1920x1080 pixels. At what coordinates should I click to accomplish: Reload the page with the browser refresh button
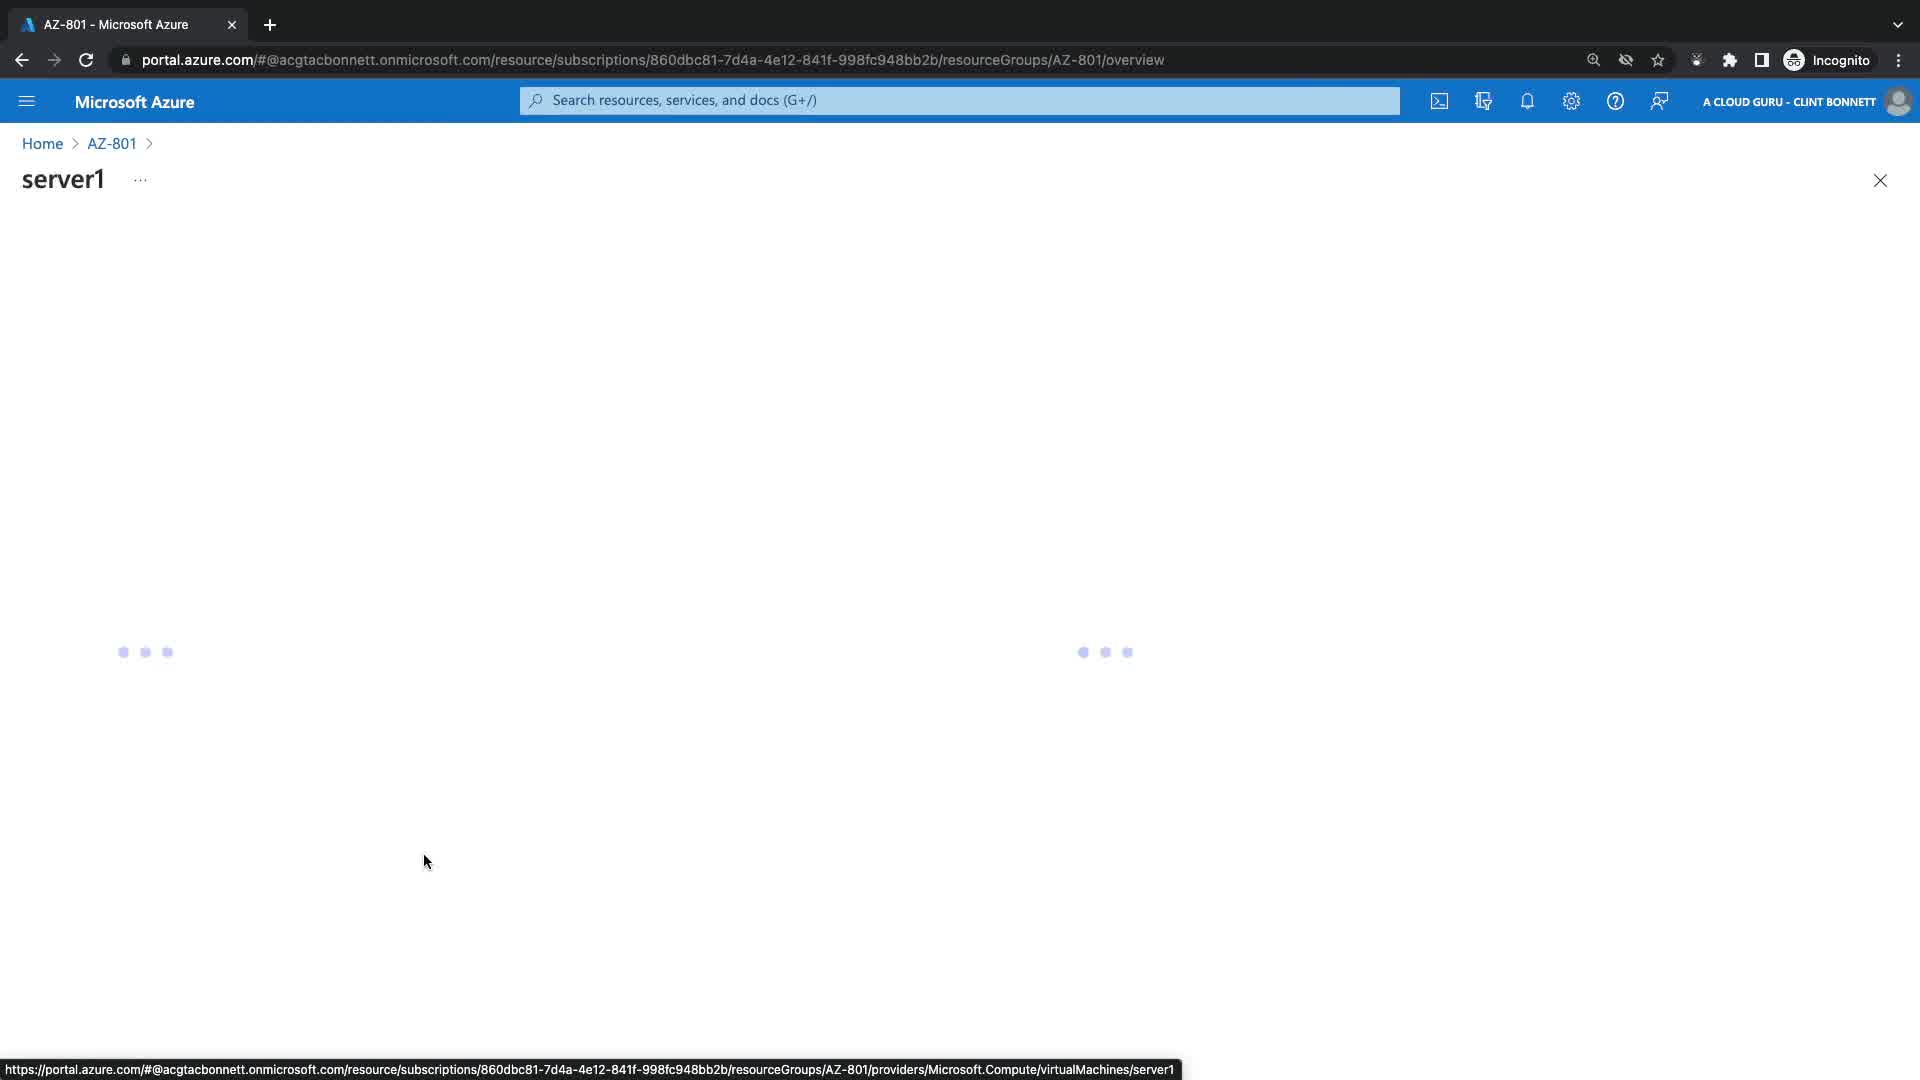(86, 60)
